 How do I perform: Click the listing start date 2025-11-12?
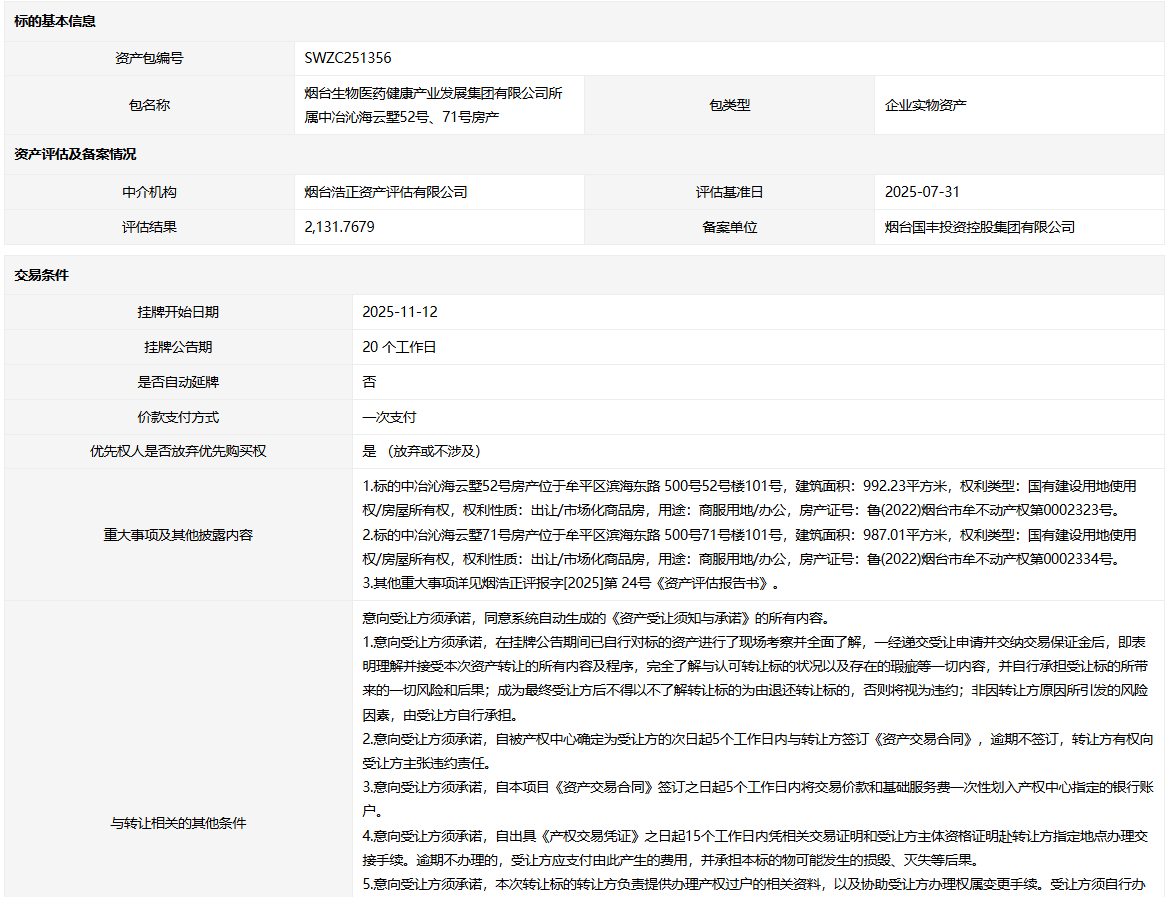[400, 312]
